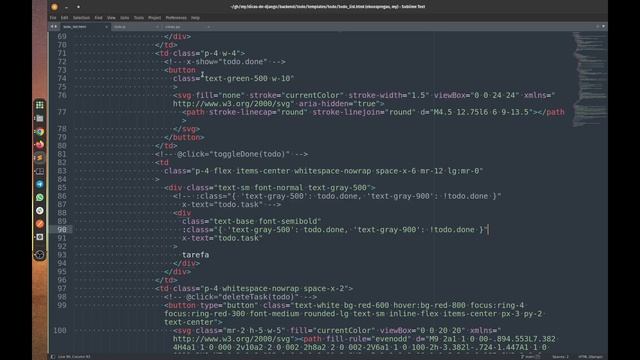Open the View menu
The height and width of the screenshot is (360, 640).
111,18
